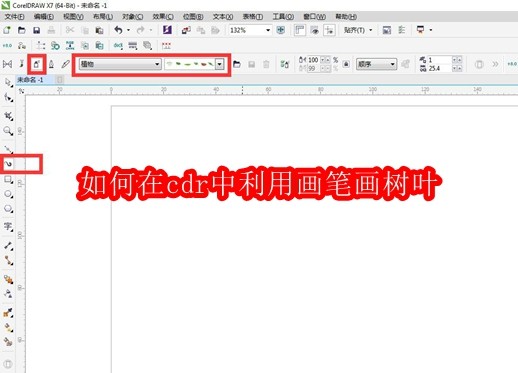This screenshot has height=373, width=518.
Task: Open the 文件(F) menu
Action: 14,16
